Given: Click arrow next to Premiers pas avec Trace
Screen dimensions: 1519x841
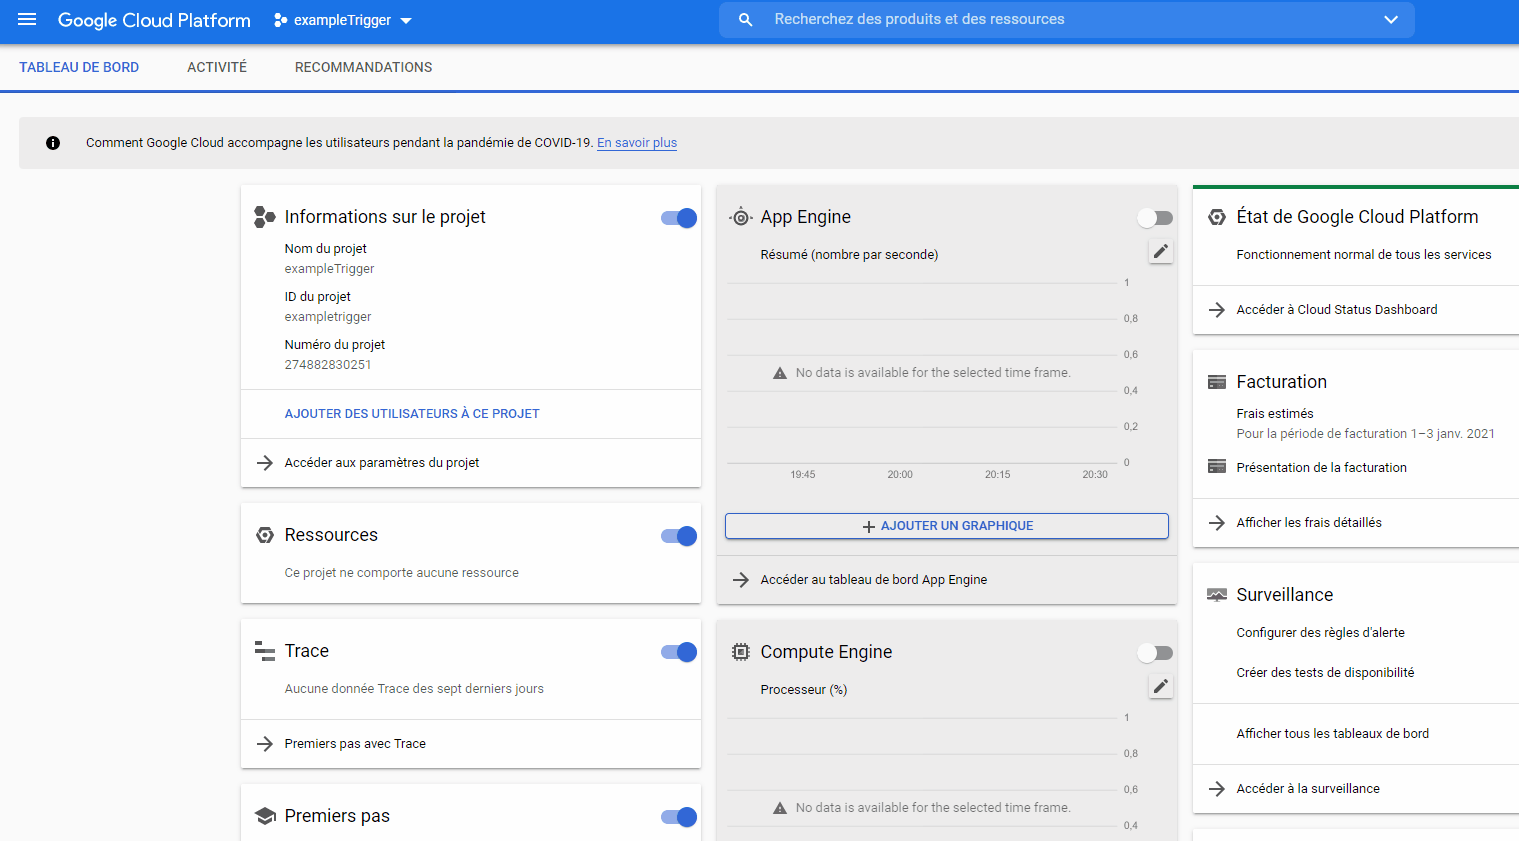Looking at the screenshot, I should (265, 744).
